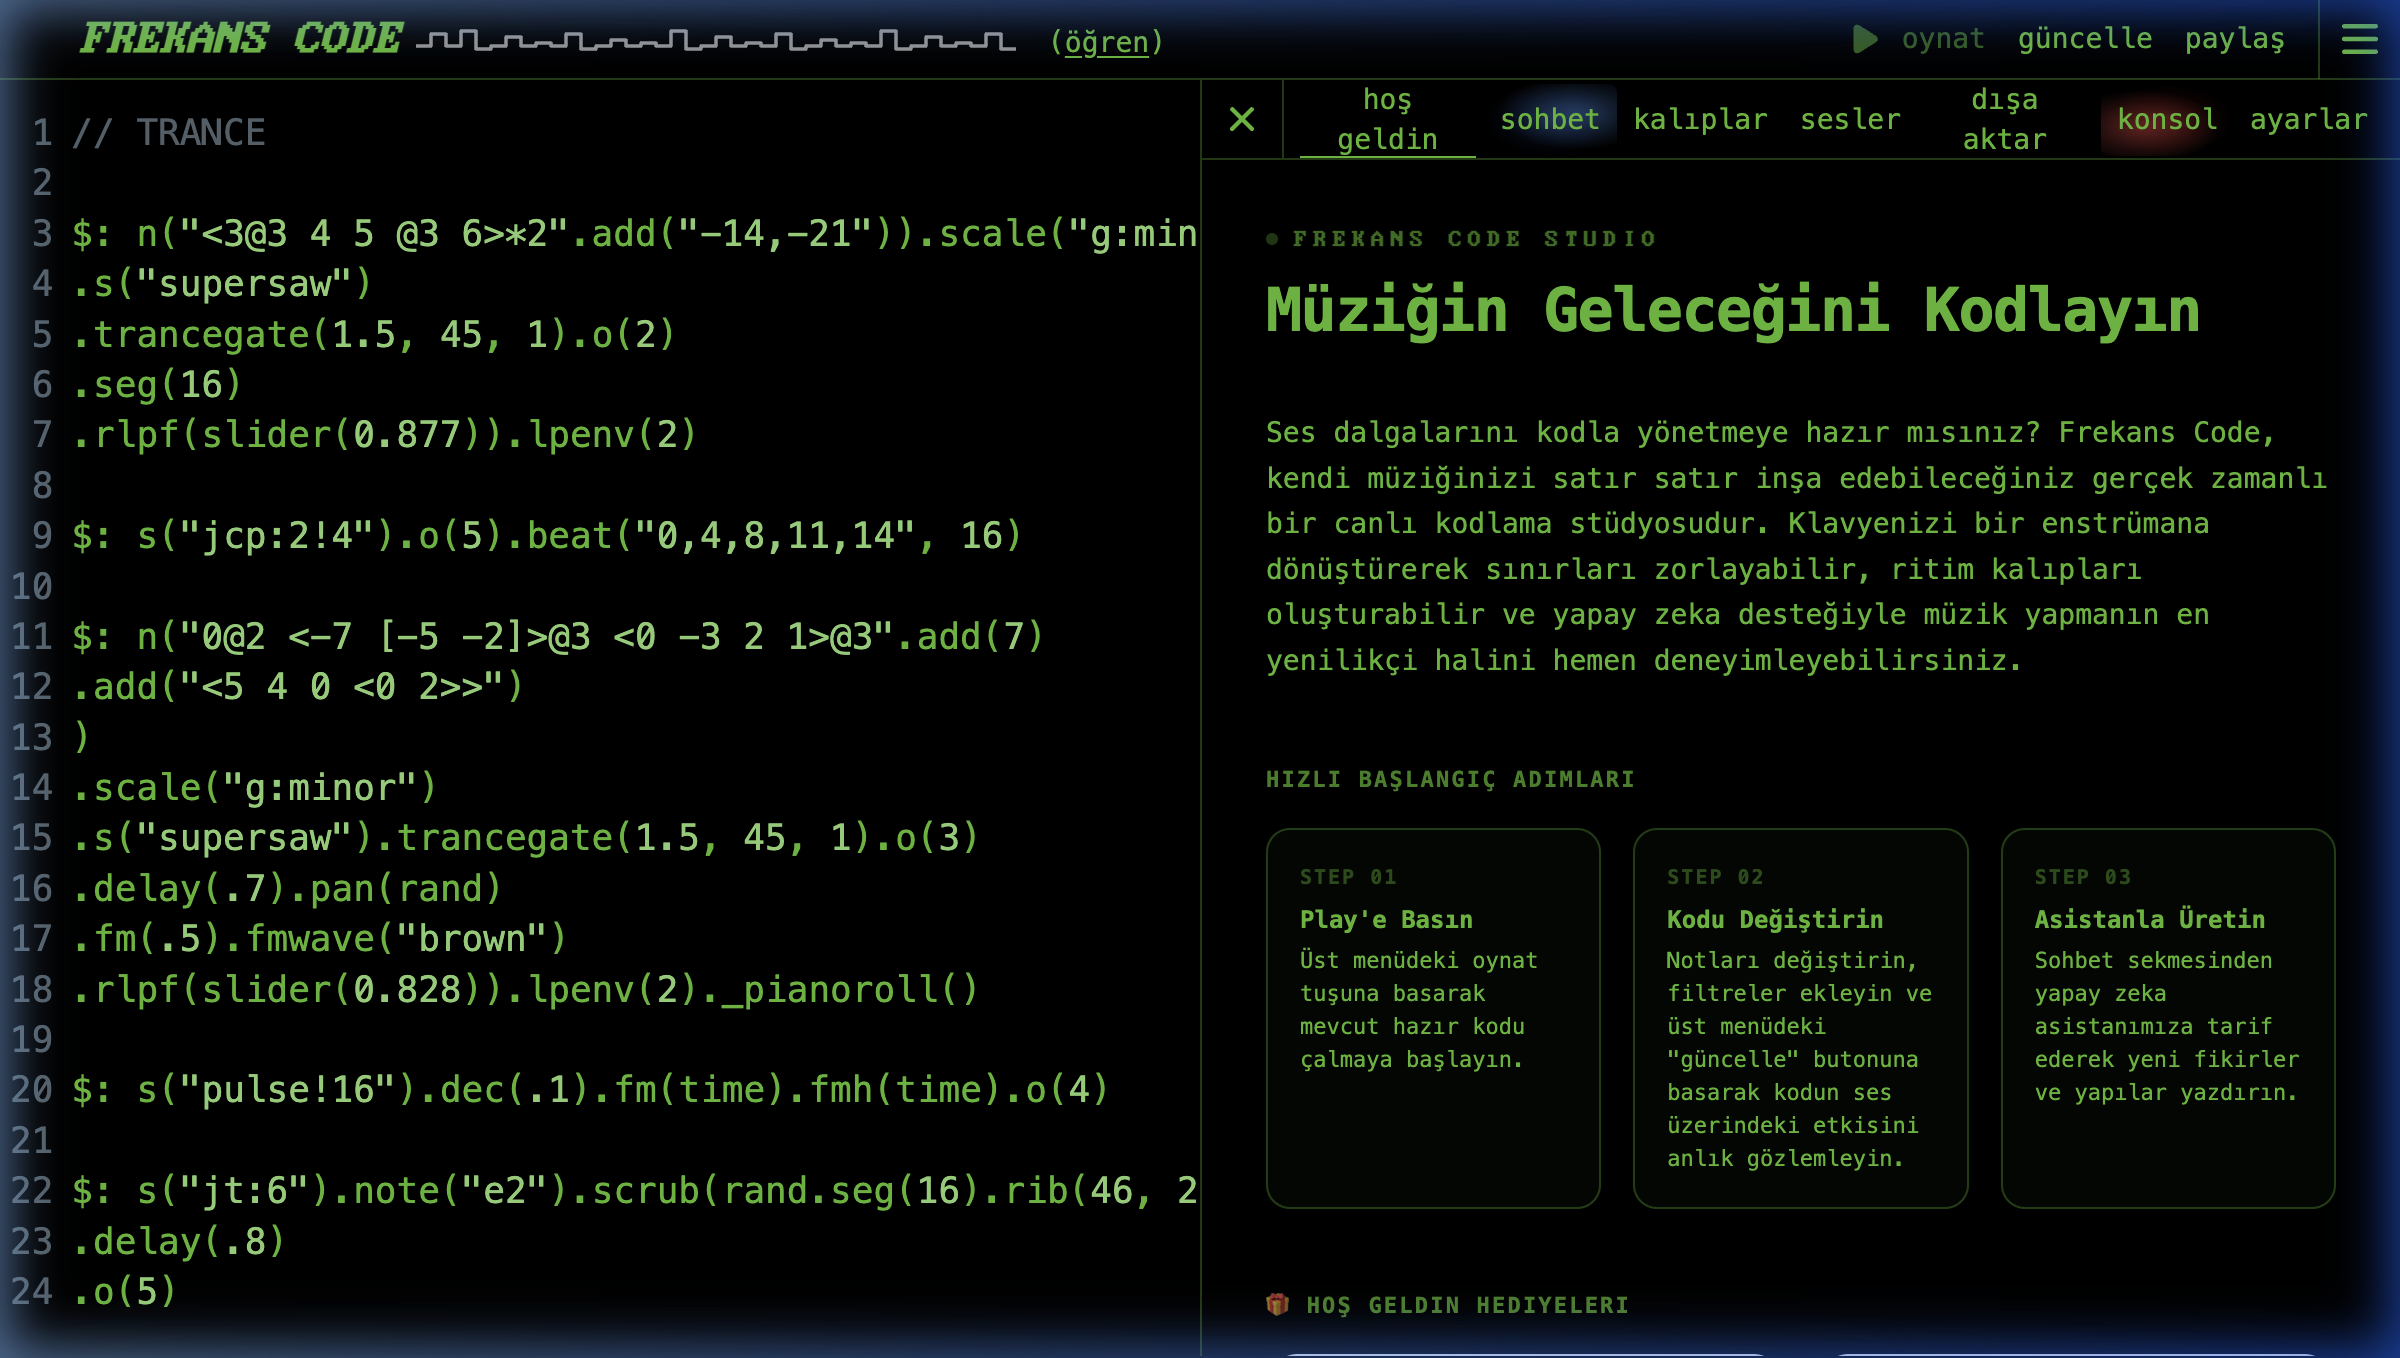Viewport: 2400px width, 1358px height.
Task: Click .trancegate(1.5, 45, 1).o(2) on line 5
Action: pos(374,335)
